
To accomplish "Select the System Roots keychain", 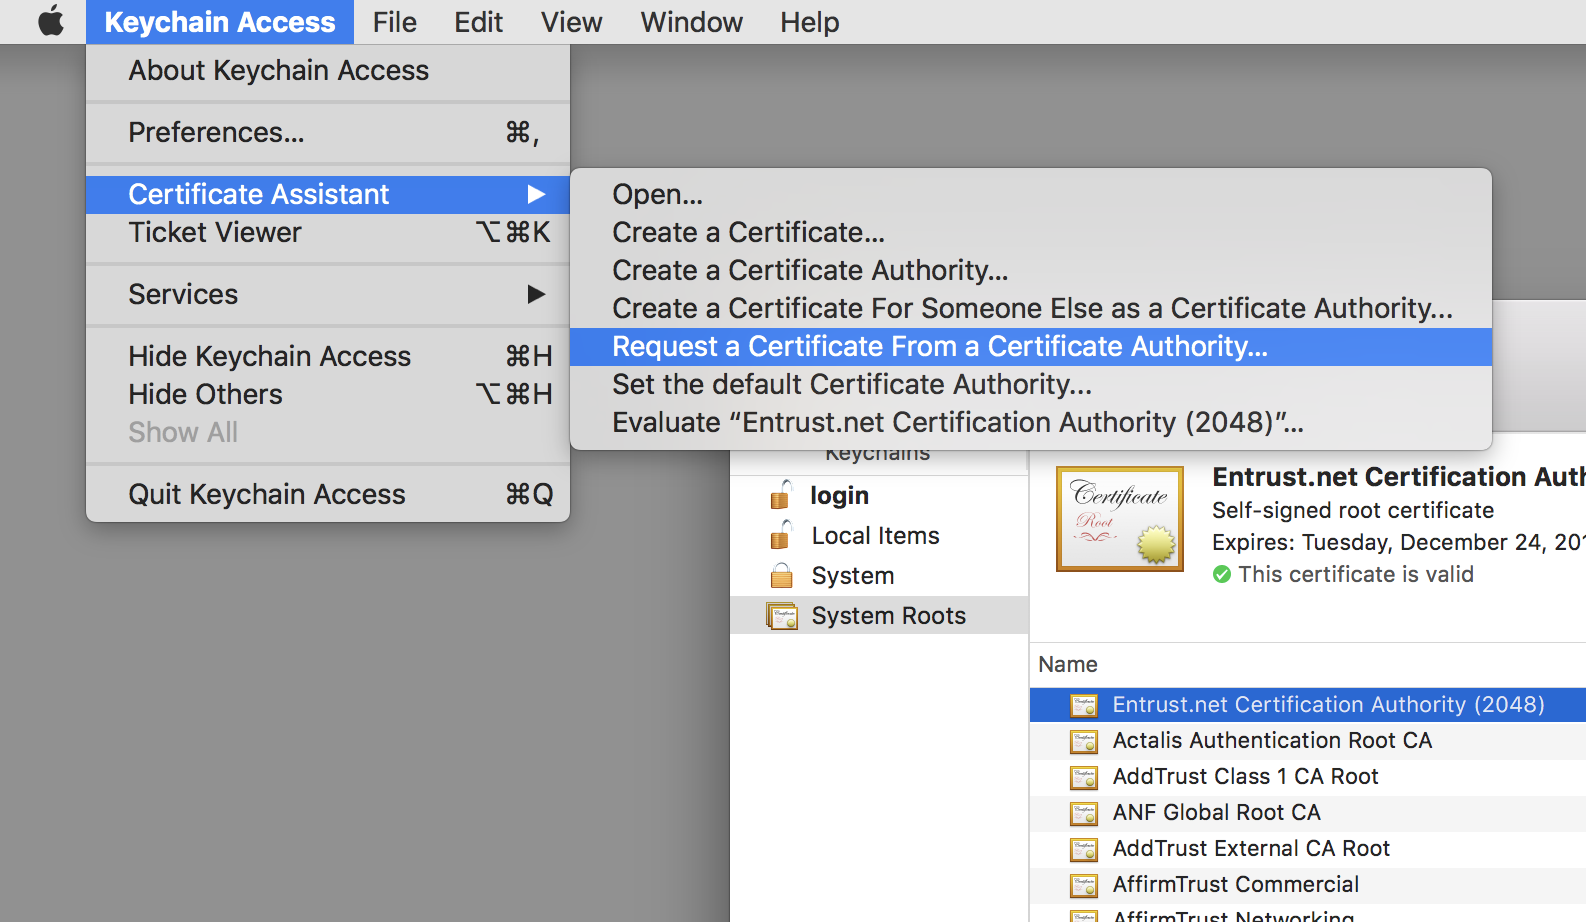I will tap(879, 615).
